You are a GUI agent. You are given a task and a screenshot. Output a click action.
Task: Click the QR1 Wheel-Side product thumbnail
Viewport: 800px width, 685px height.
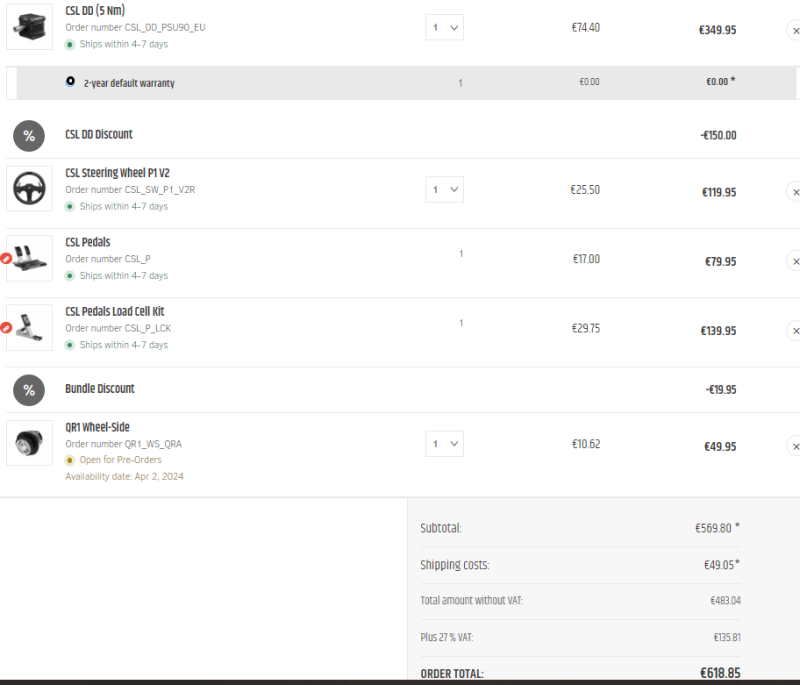(29, 443)
